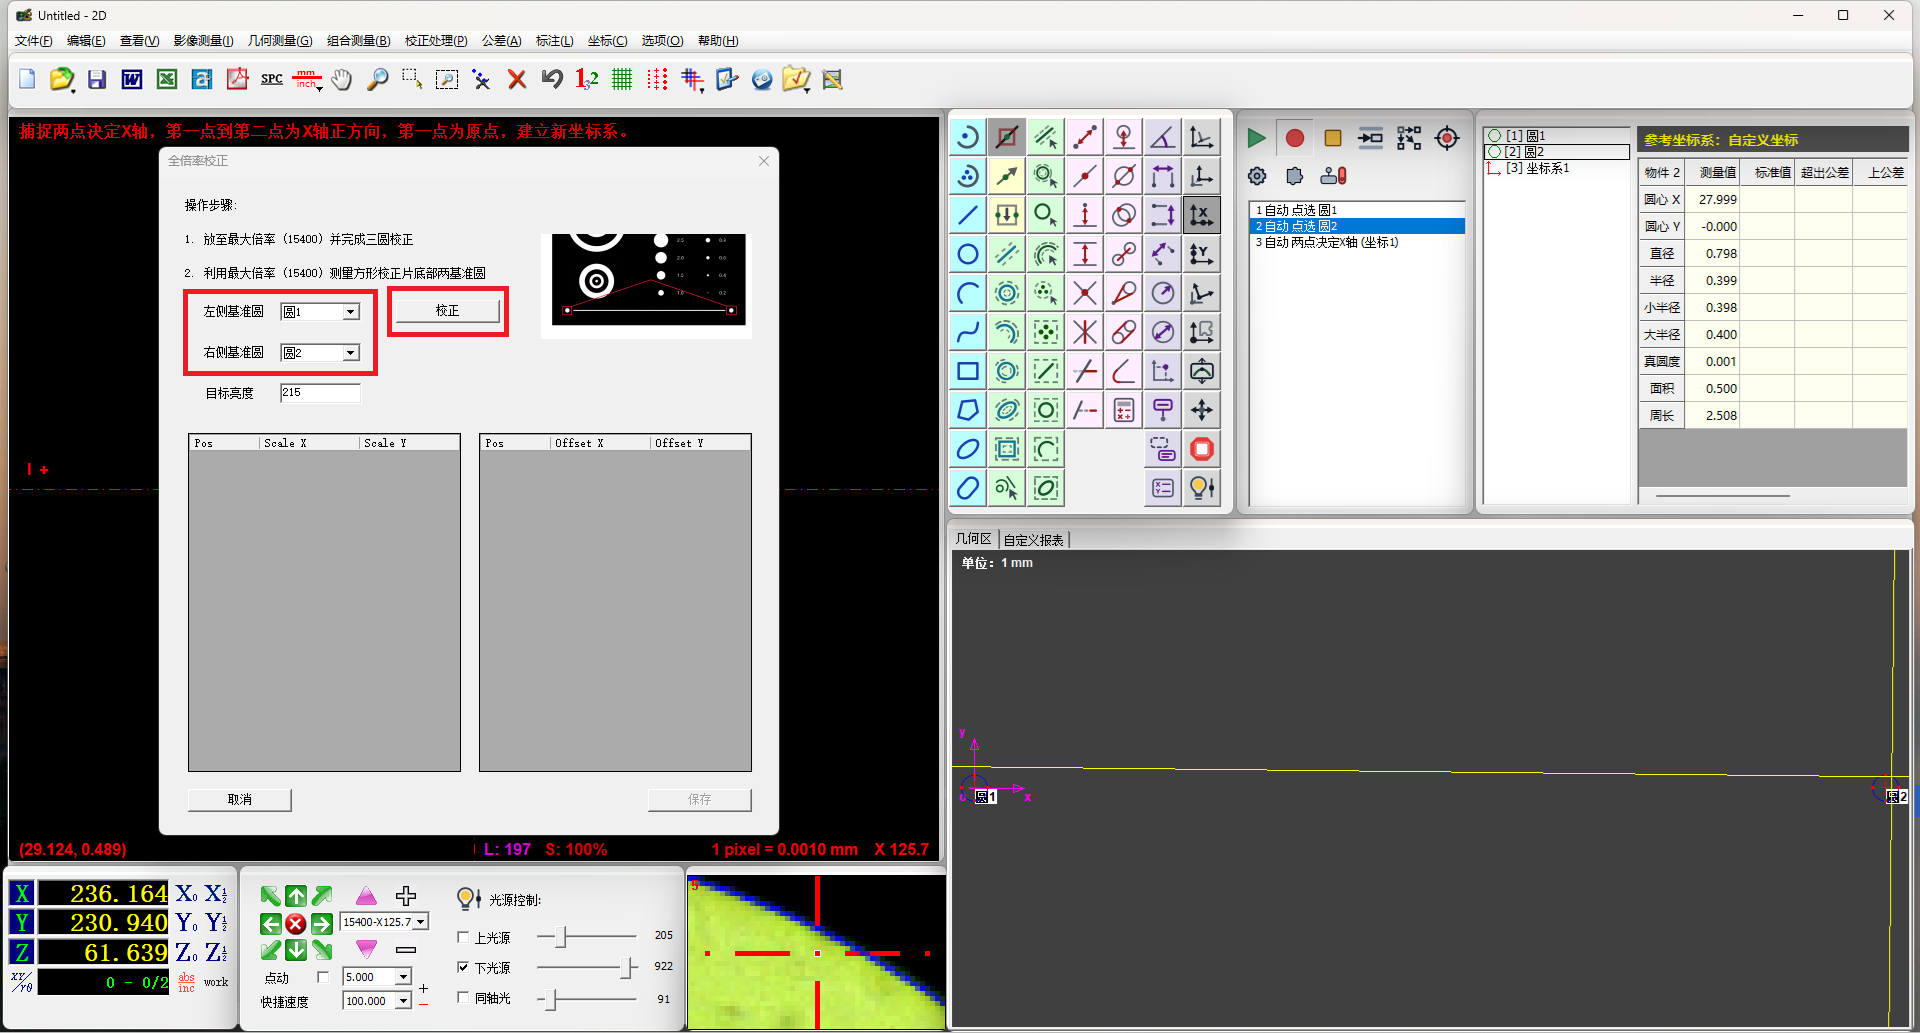Toggle the 下光源 bottom light checkbox
1920x1033 pixels.
coord(463,967)
